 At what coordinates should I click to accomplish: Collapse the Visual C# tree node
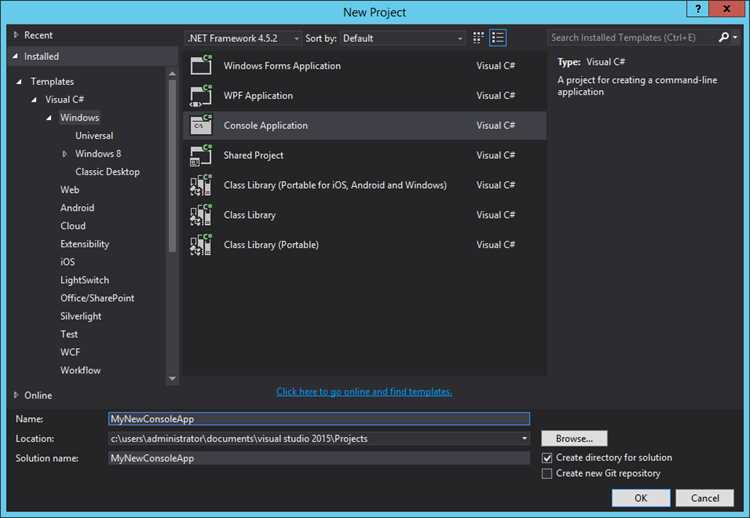[x=34, y=100]
